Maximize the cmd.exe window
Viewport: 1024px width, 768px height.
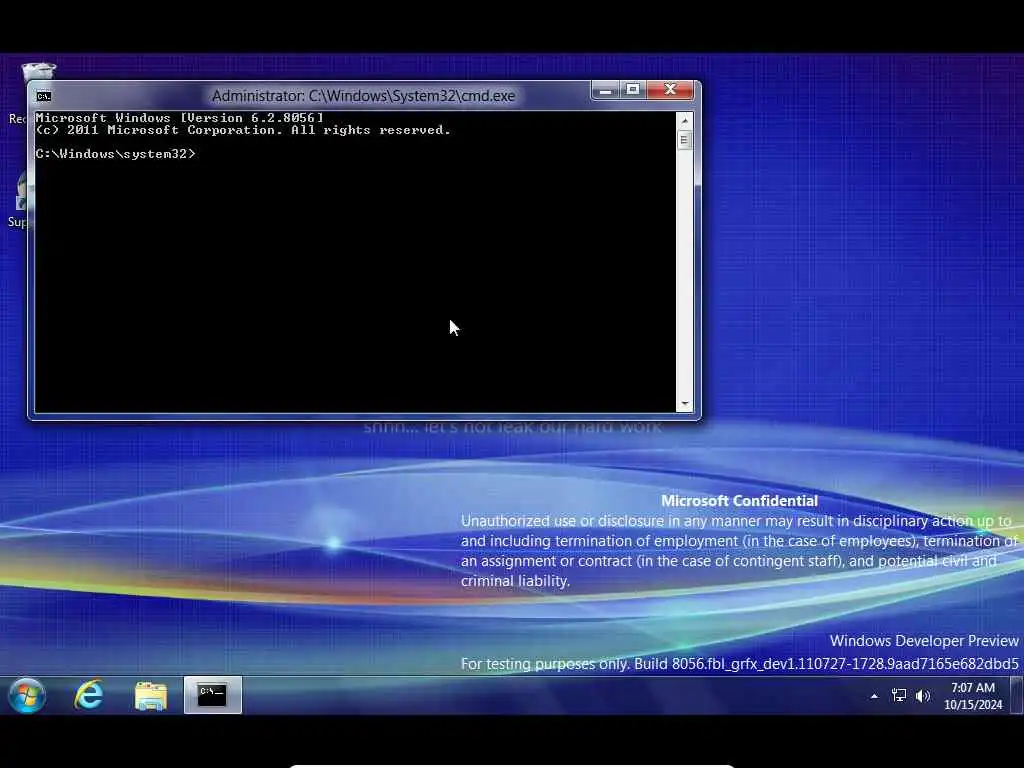click(x=633, y=90)
